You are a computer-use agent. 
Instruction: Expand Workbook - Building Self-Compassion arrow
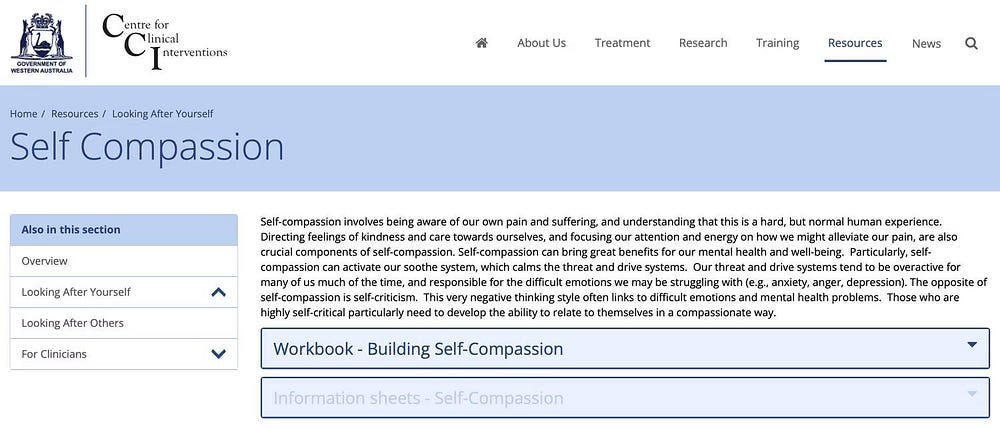tap(972, 345)
